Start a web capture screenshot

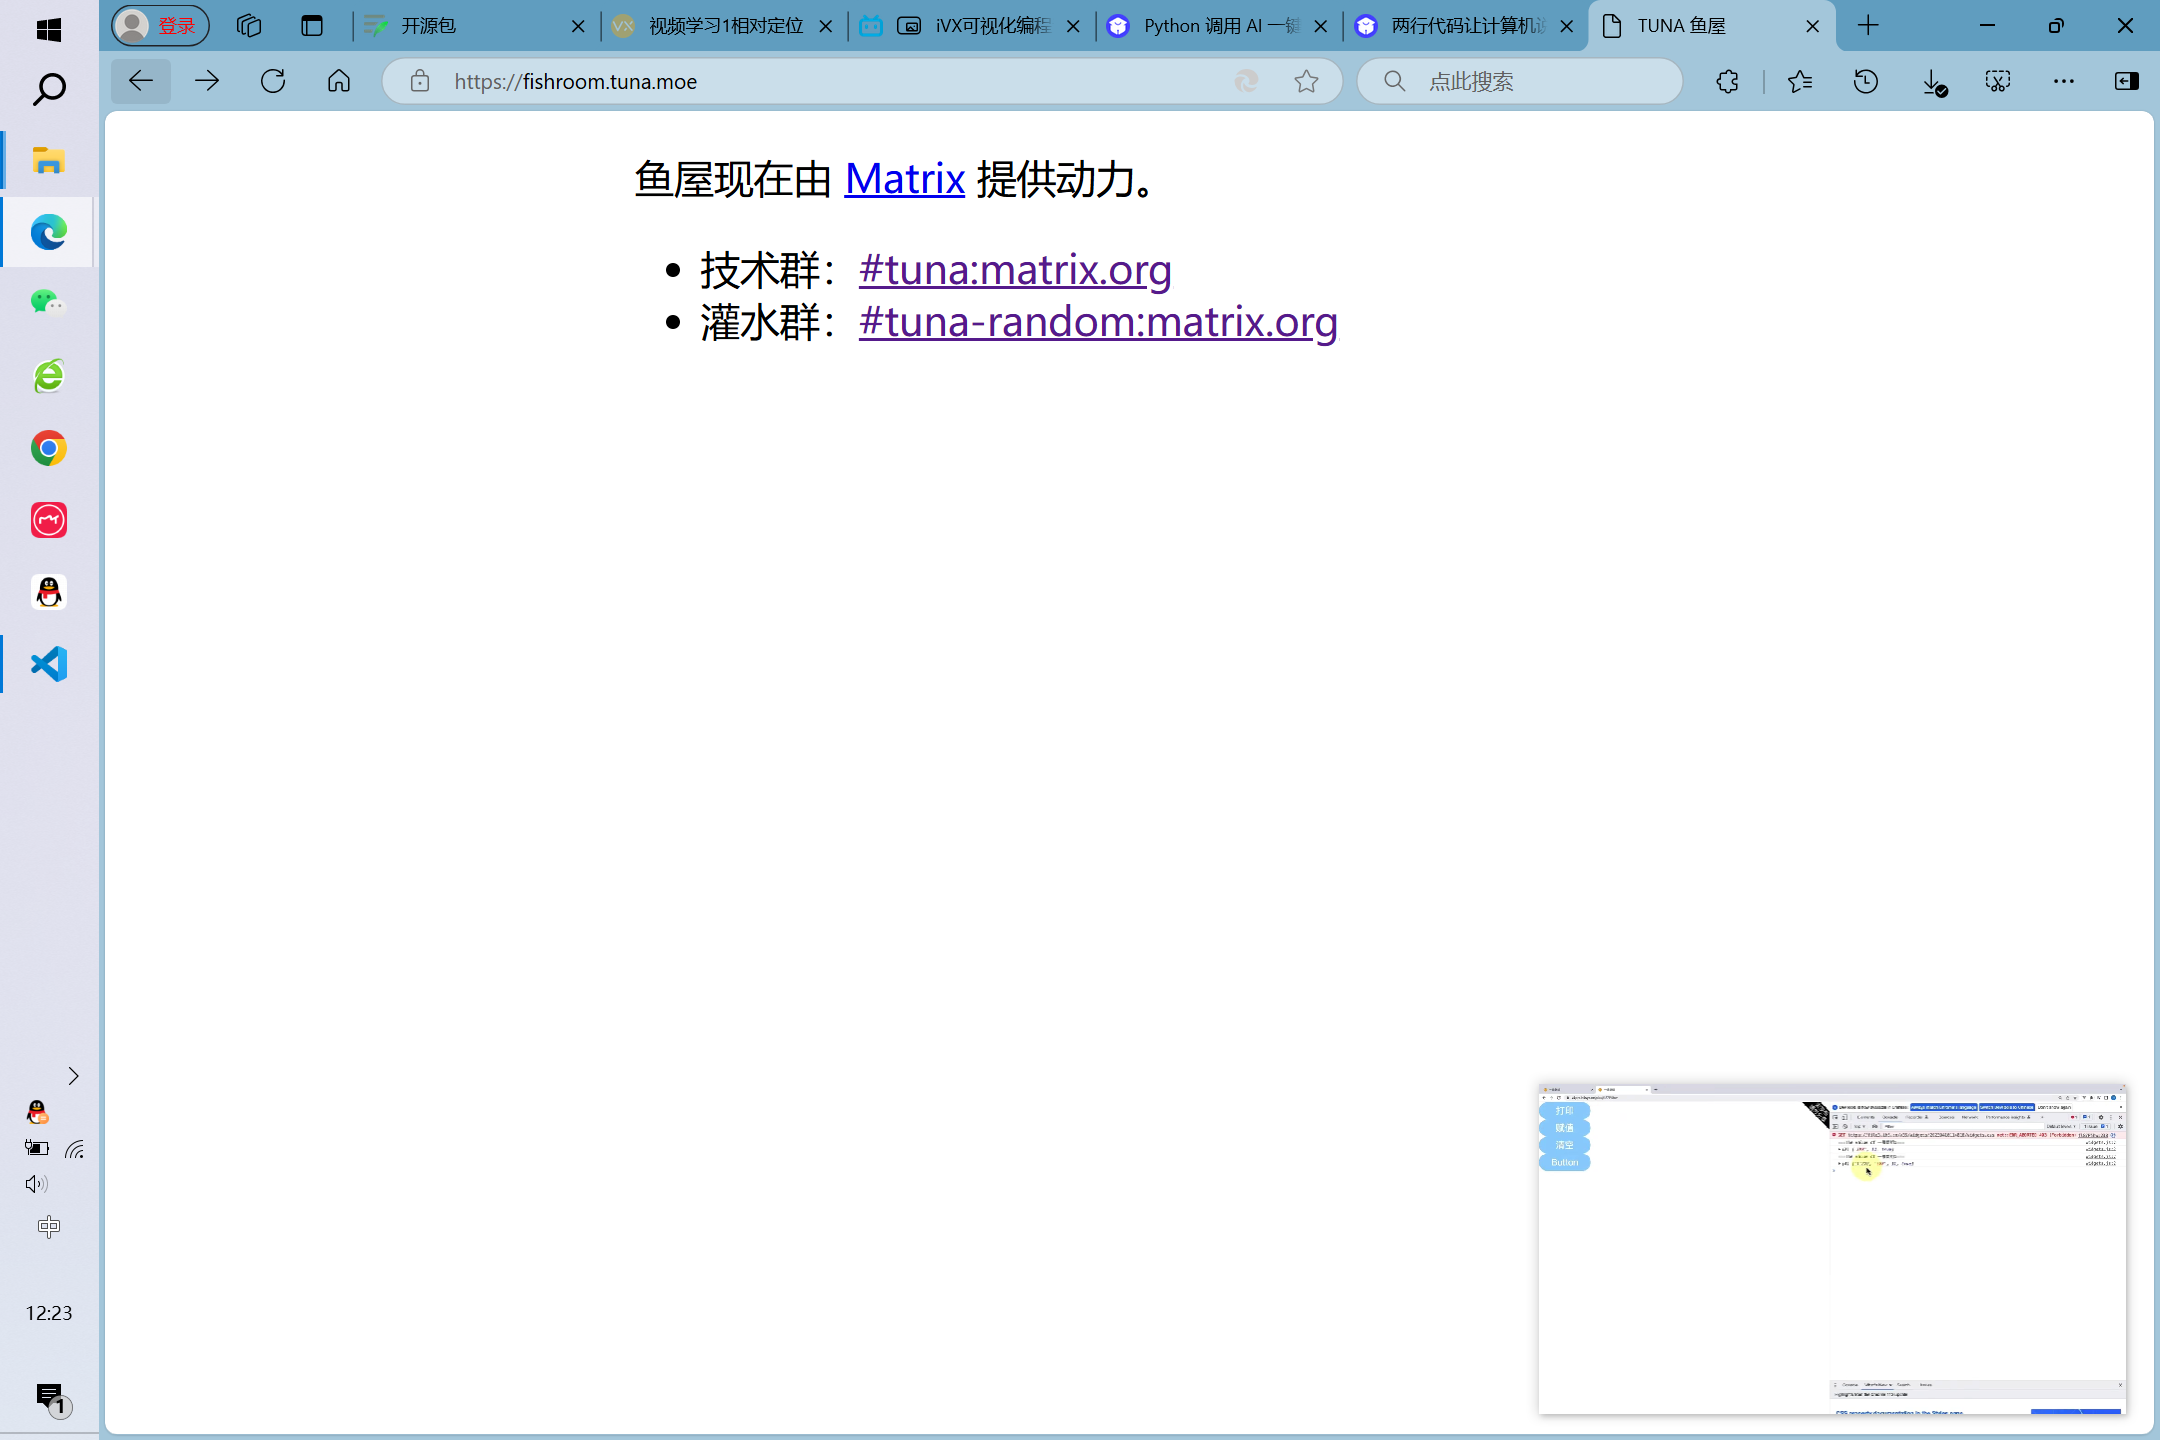pos(1998,81)
